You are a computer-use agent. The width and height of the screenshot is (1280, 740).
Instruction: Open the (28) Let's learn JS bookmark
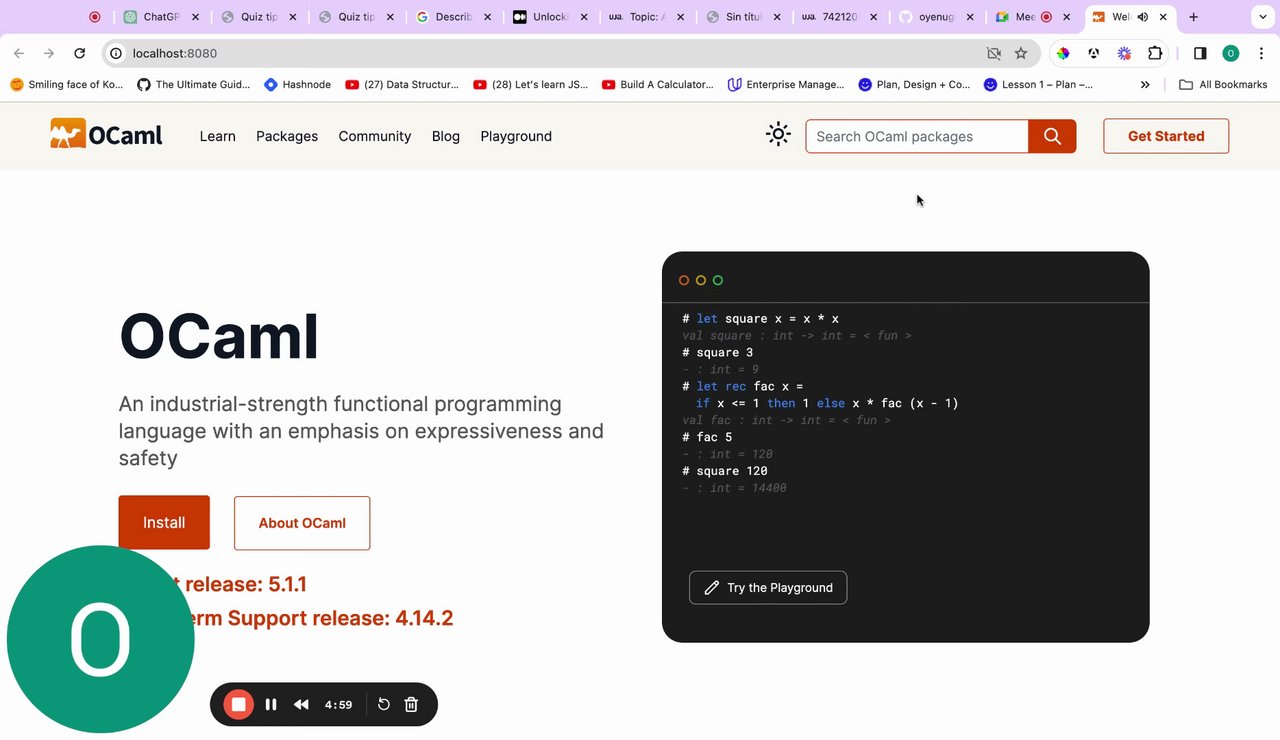(x=530, y=85)
